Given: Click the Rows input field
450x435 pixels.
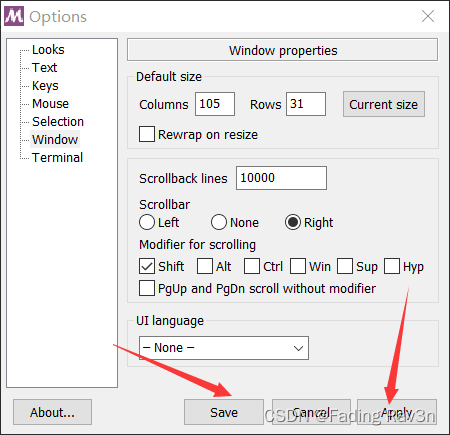Looking at the screenshot, I should click(306, 104).
